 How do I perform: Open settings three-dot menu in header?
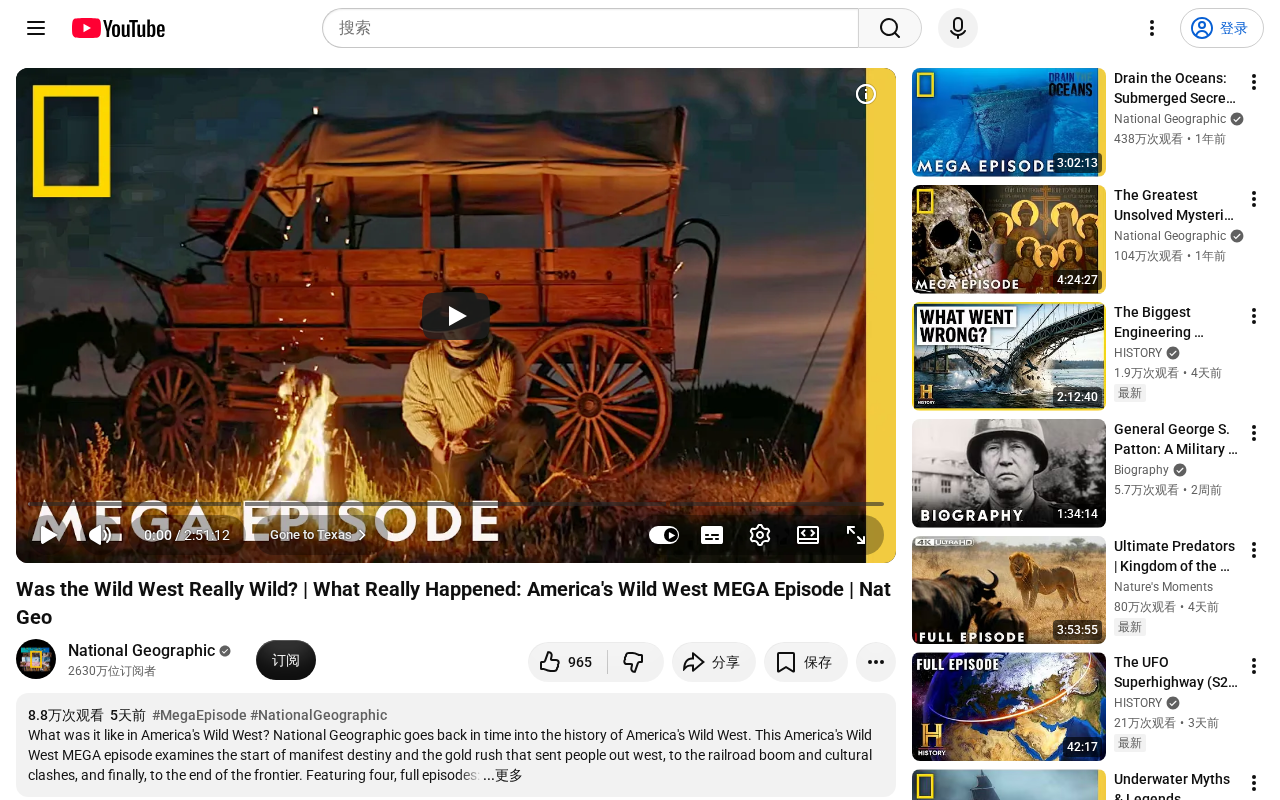[x=1152, y=28]
